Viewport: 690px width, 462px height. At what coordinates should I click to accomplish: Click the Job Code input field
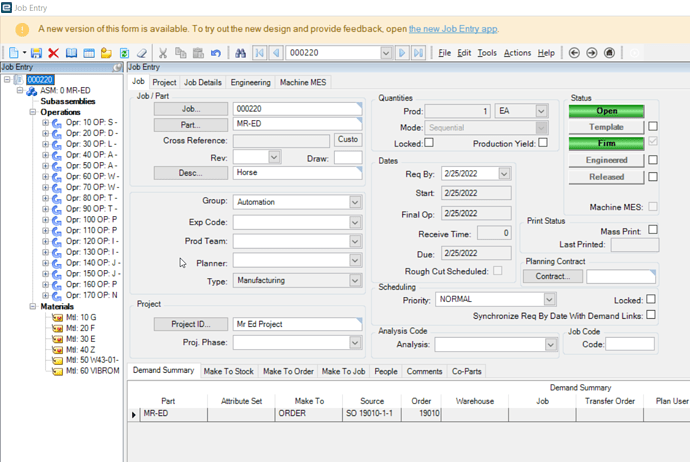click(630, 345)
